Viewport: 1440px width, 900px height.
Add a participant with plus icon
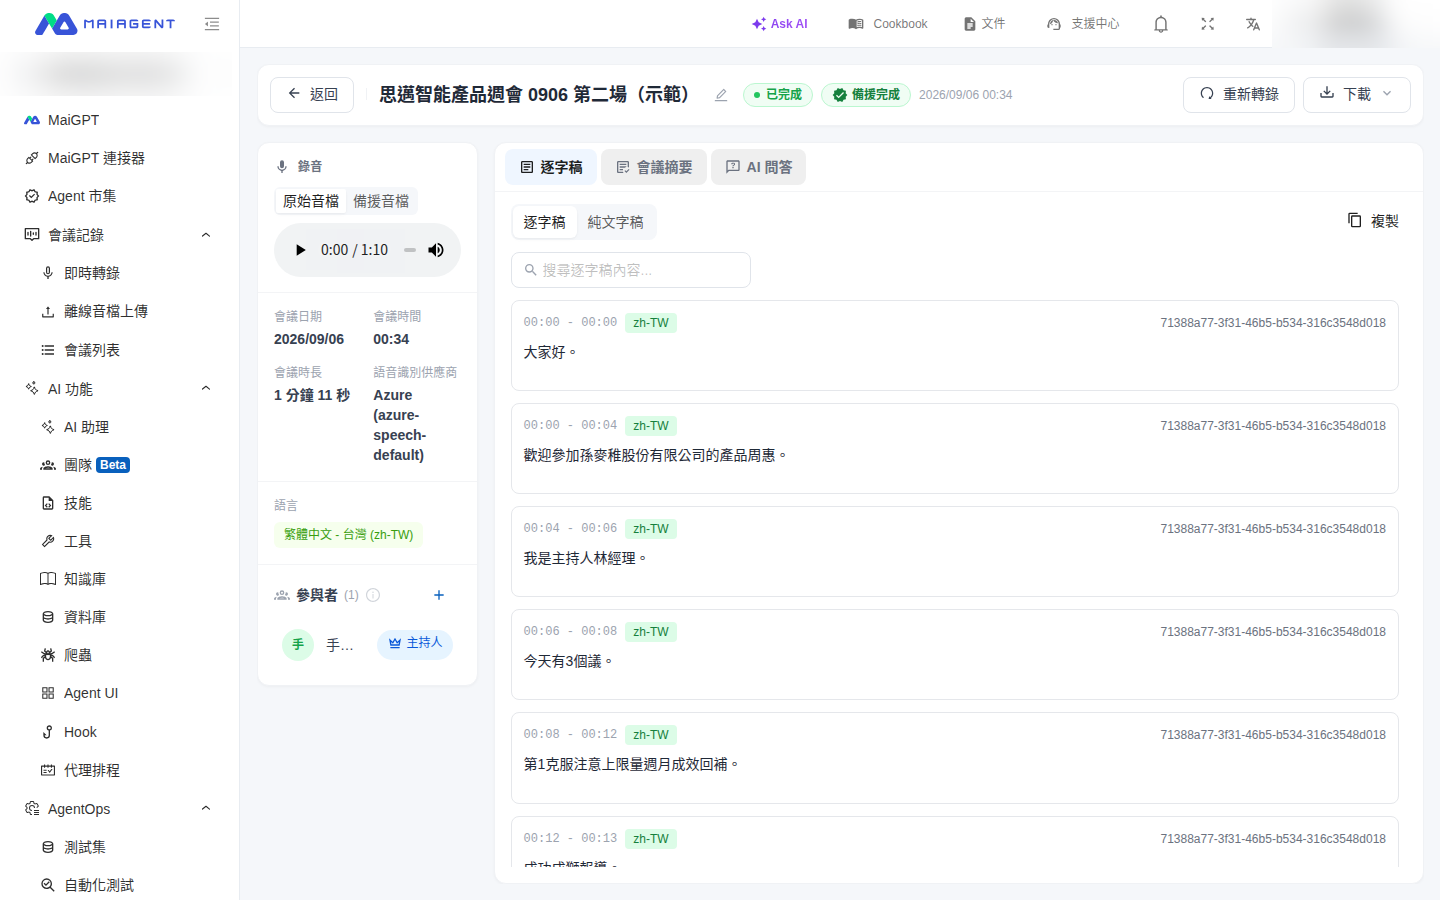tap(439, 595)
